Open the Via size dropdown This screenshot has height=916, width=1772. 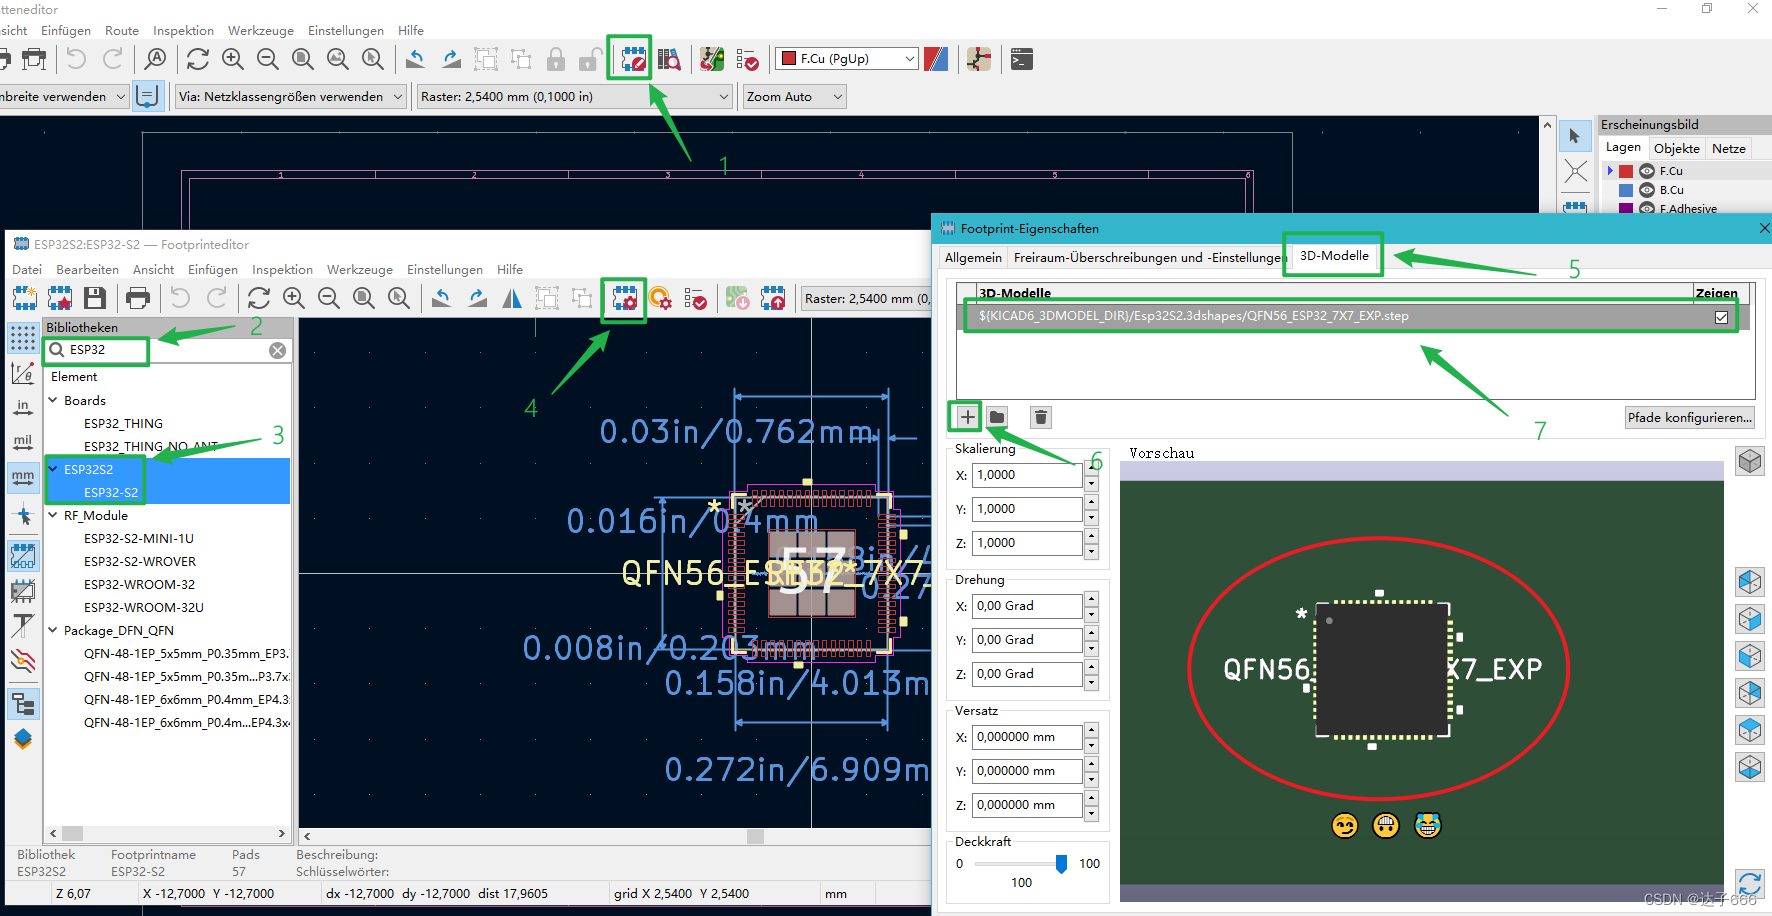pos(291,97)
